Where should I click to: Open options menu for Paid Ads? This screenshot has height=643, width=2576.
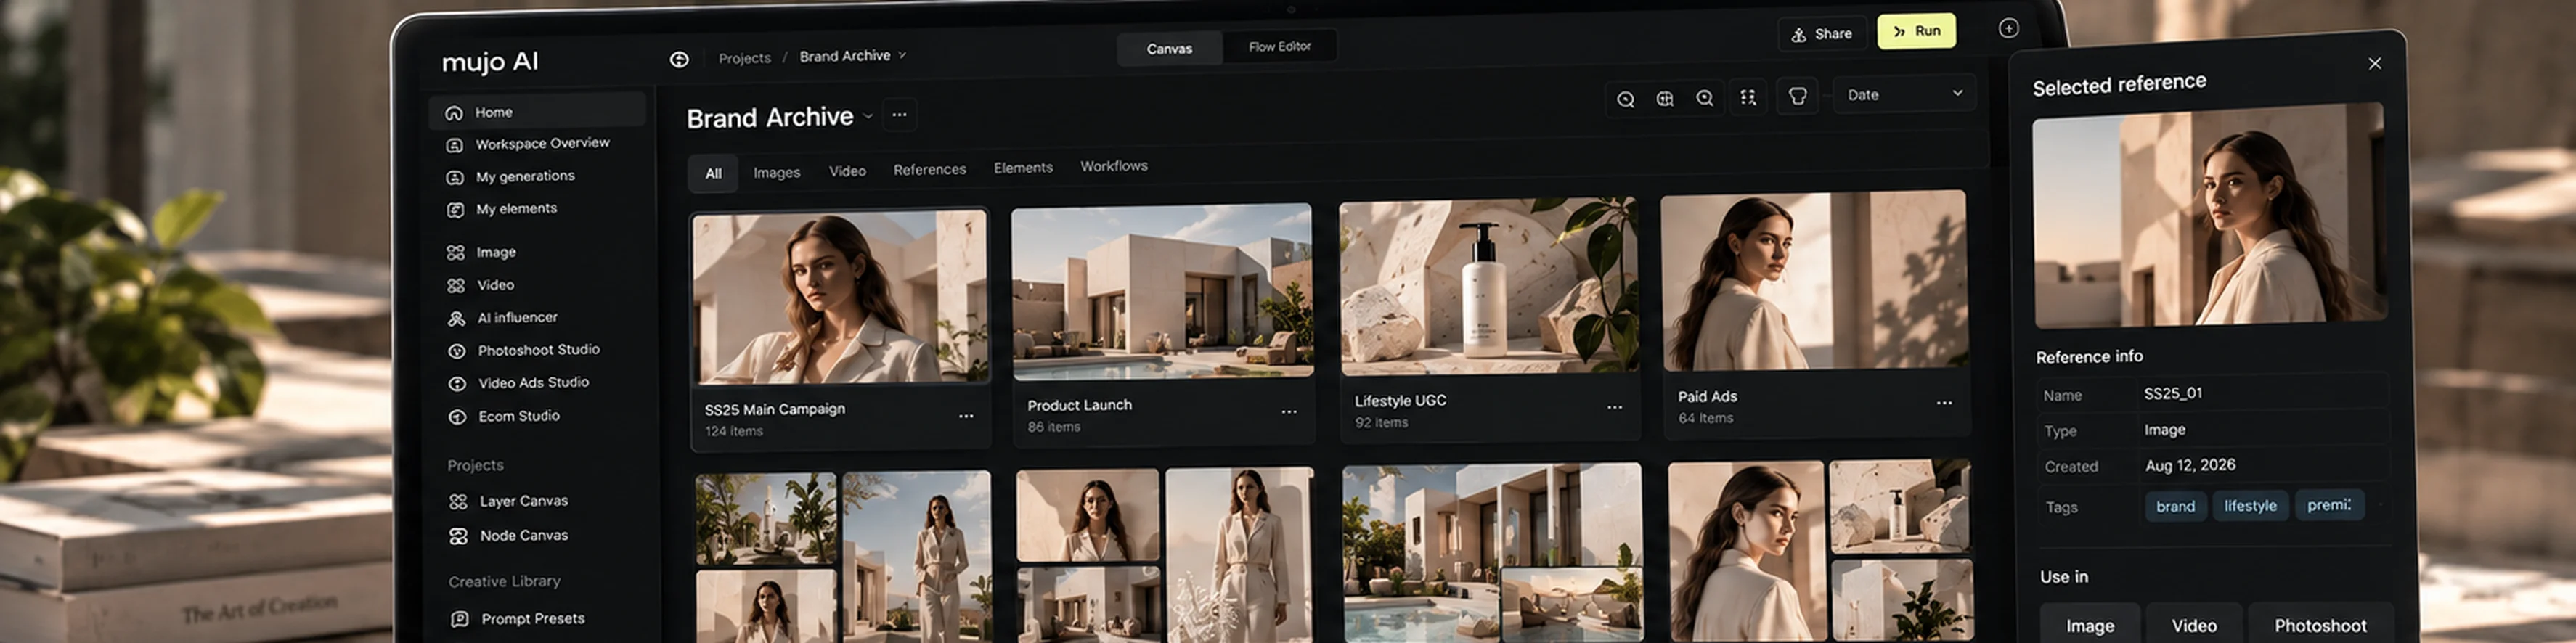tap(1943, 403)
